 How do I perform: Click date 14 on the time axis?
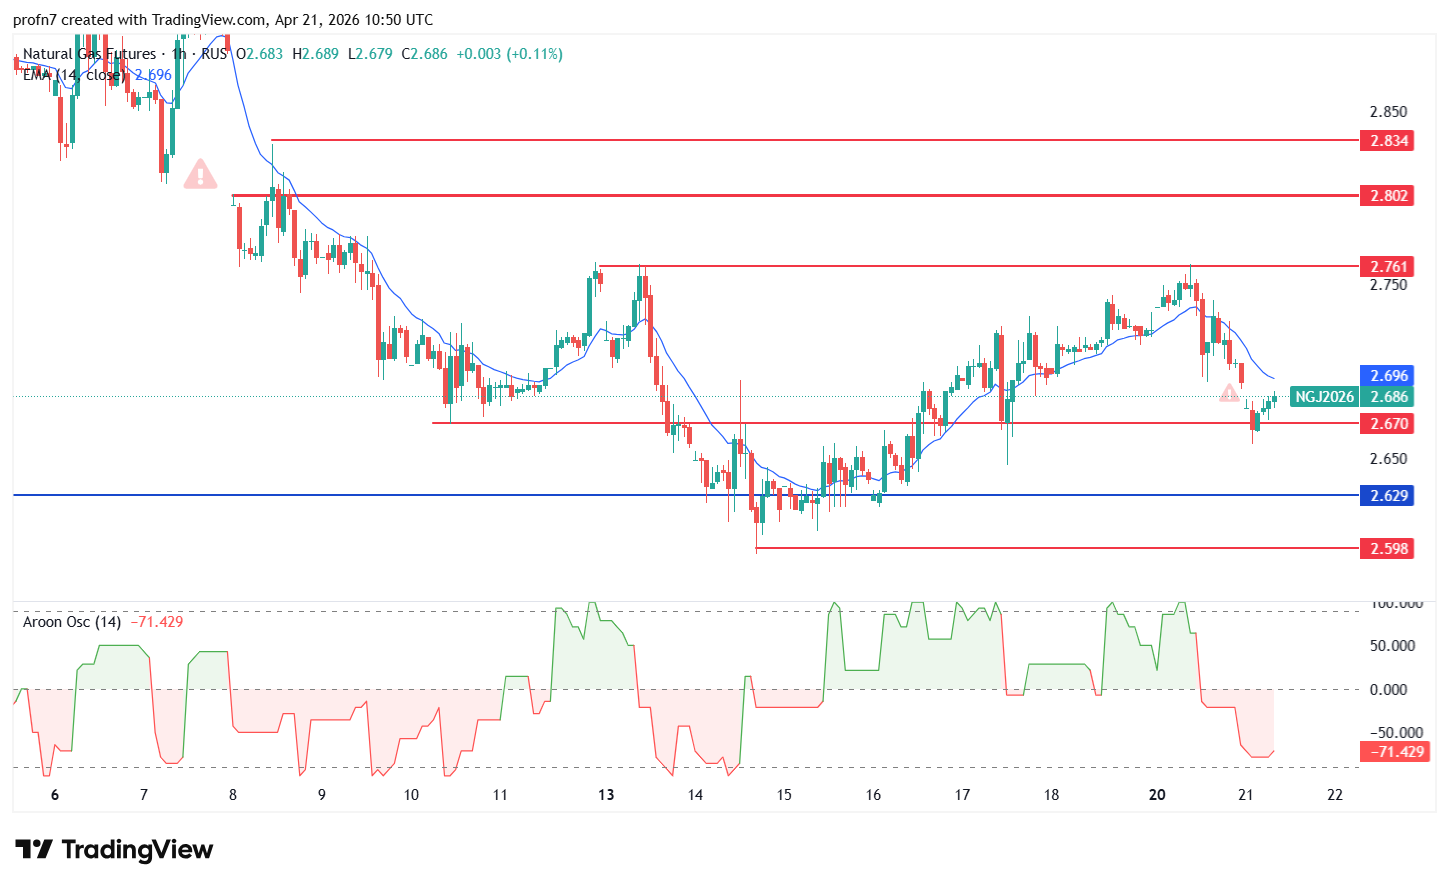pyautogui.click(x=695, y=795)
